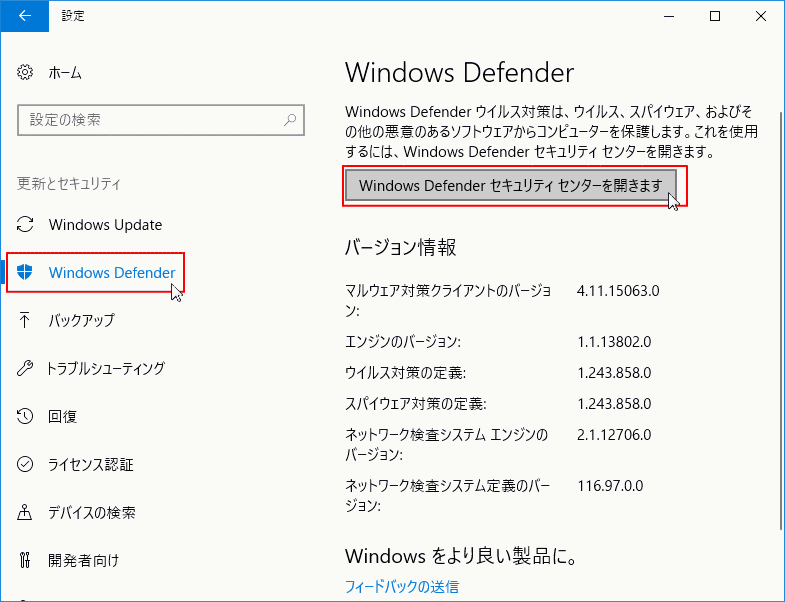Click フィードバックの送信 link
The image size is (785, 602).
click(x=402, y=586)
